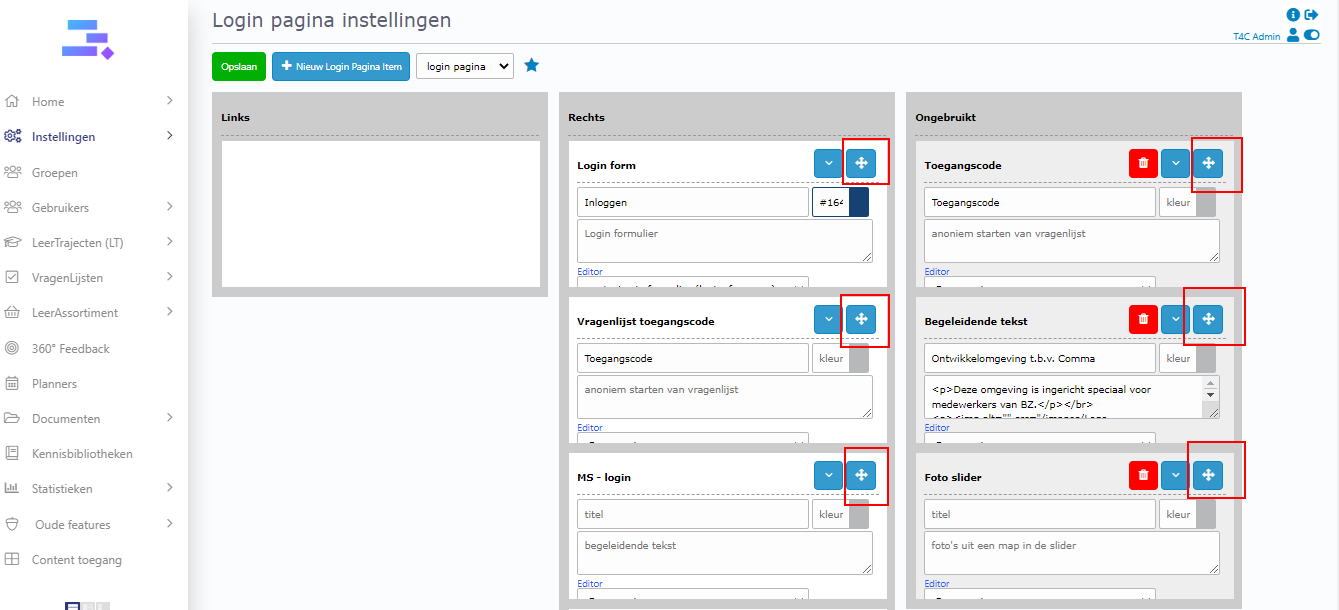
Task: Delete Begeleidende tekst using the trash button
Action: tap(1143, 320)
